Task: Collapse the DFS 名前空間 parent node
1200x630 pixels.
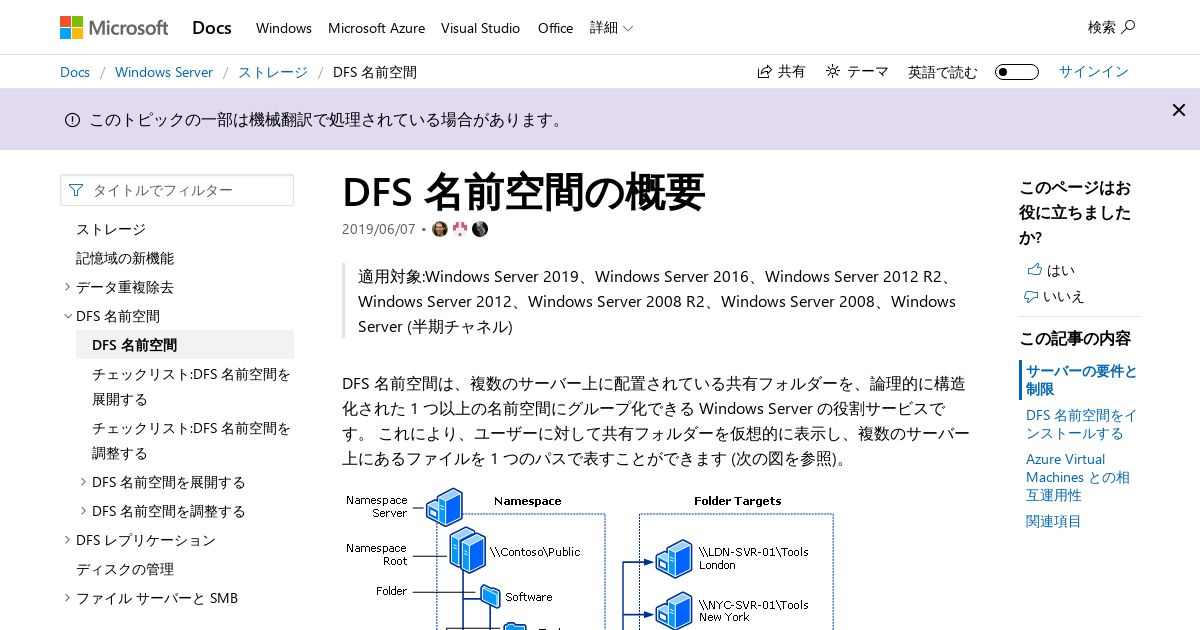Action: pyautogui.click(x=67, y=316)
